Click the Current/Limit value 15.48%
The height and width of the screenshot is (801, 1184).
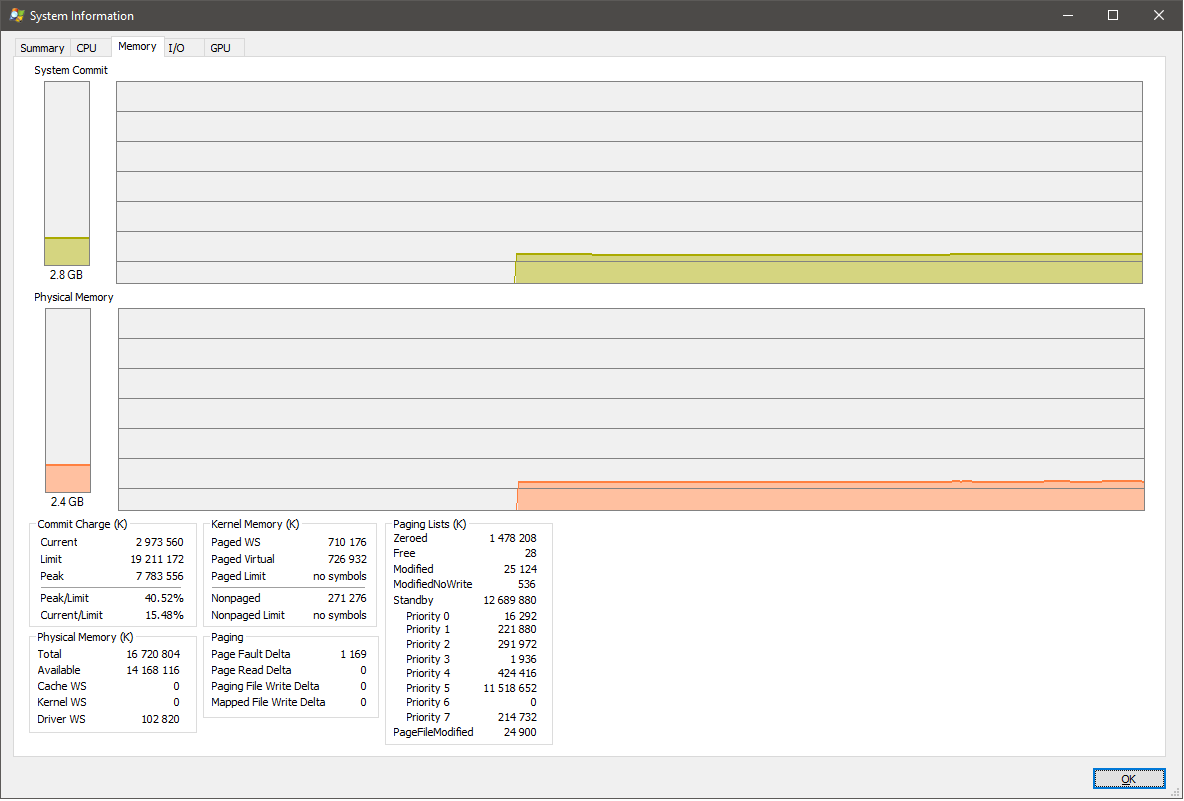point(165,615)
